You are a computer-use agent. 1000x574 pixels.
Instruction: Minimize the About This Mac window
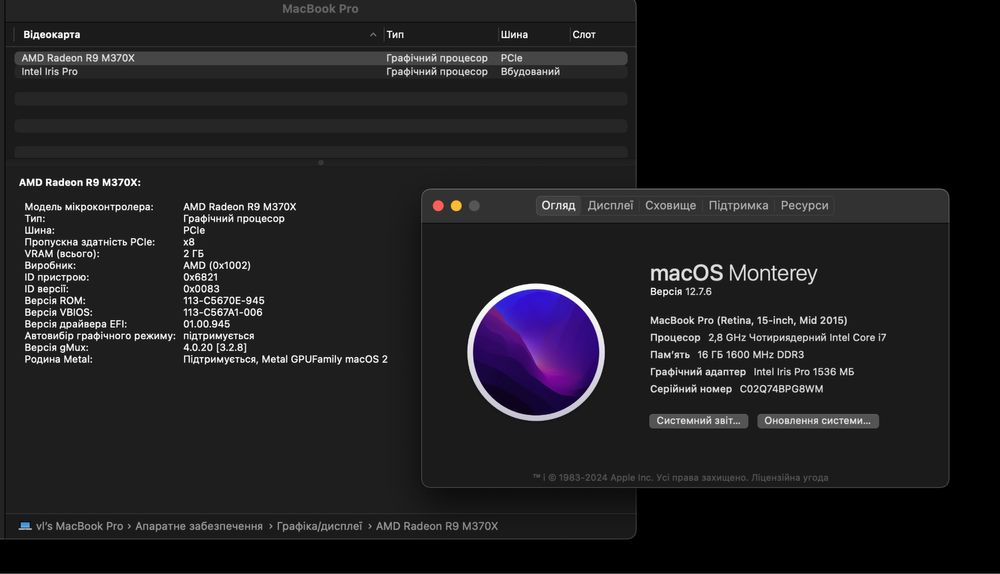[x=456, y=205]
